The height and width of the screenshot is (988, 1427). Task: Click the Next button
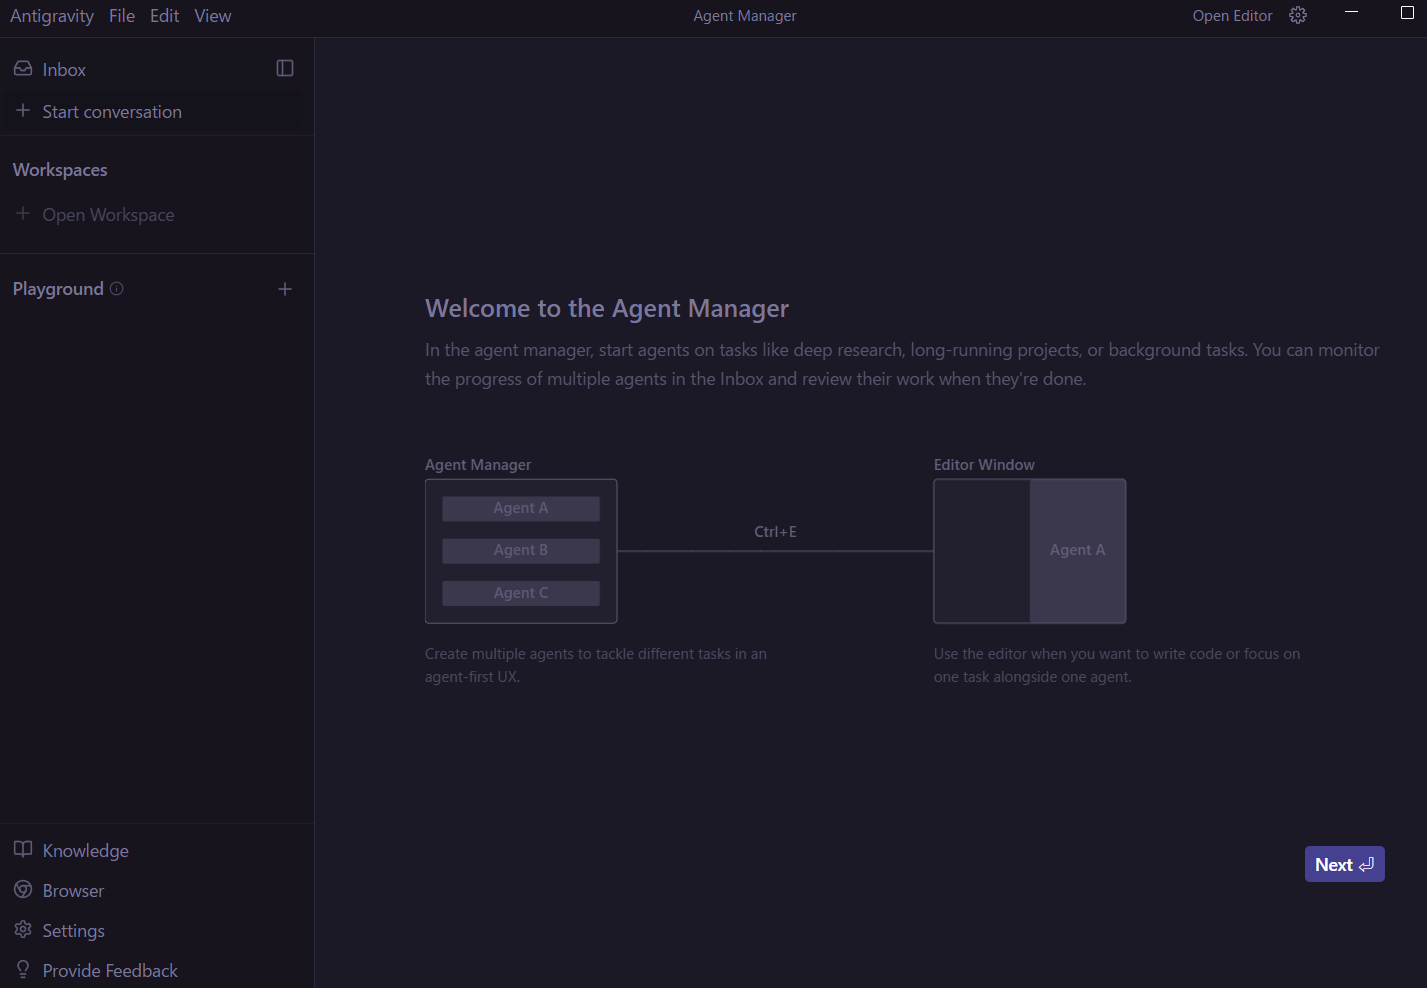pyautogui.click(x=1344, y=865)
